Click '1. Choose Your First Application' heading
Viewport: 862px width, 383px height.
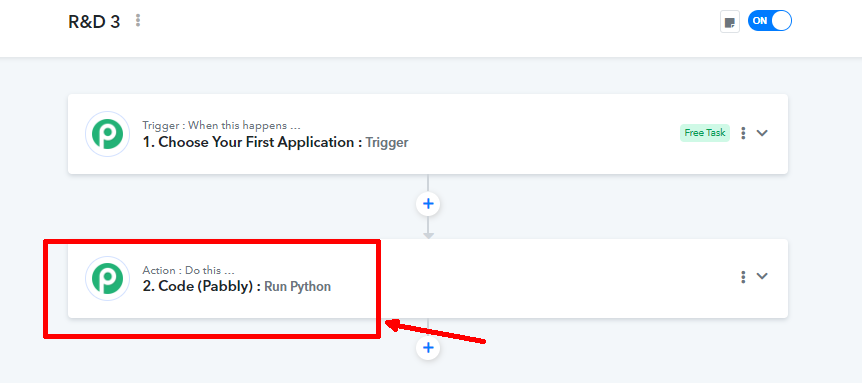(x=250, y=142)
